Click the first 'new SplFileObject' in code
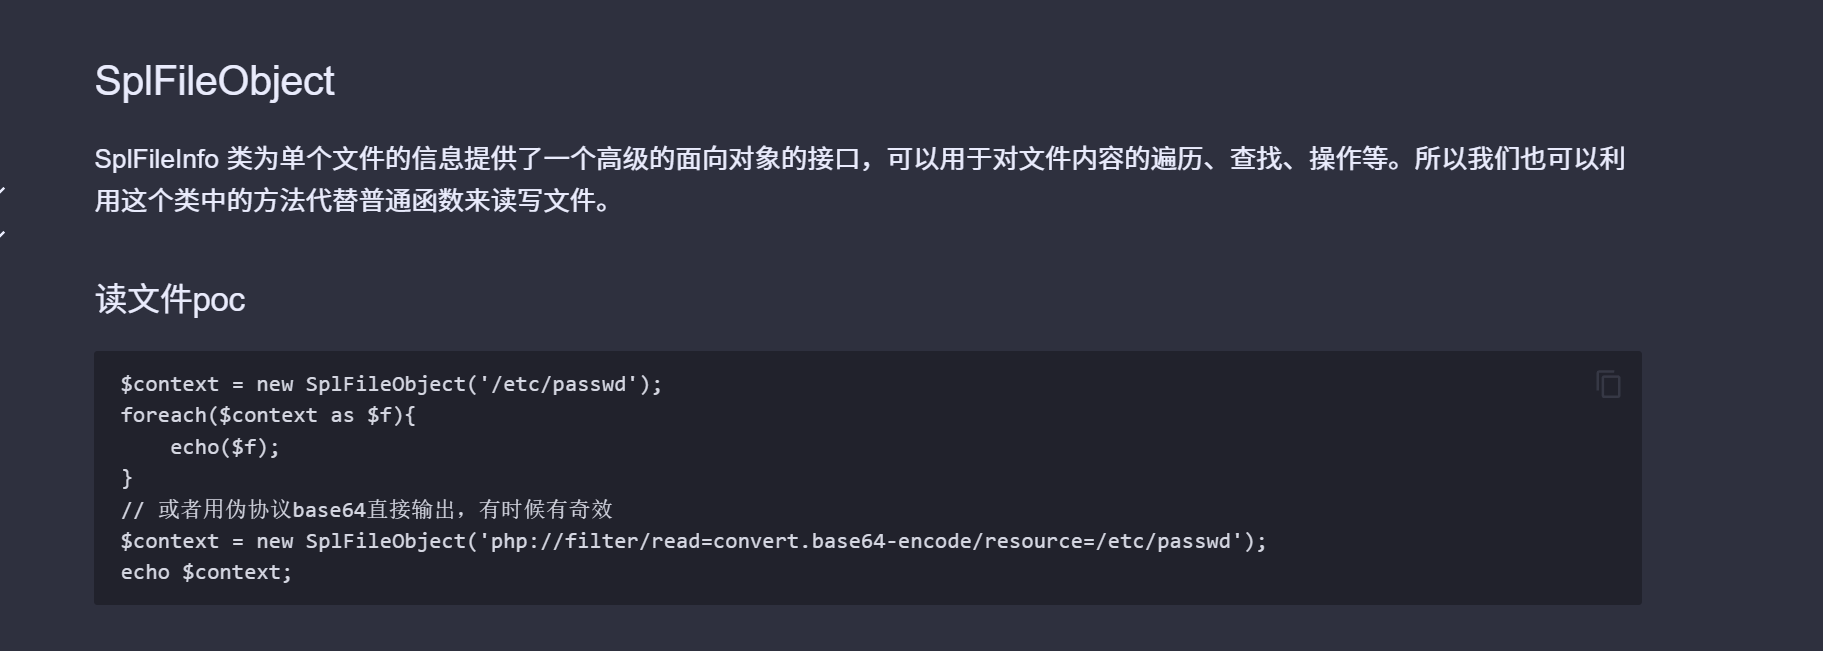The image size is (1823, 651). coord(360,384)
